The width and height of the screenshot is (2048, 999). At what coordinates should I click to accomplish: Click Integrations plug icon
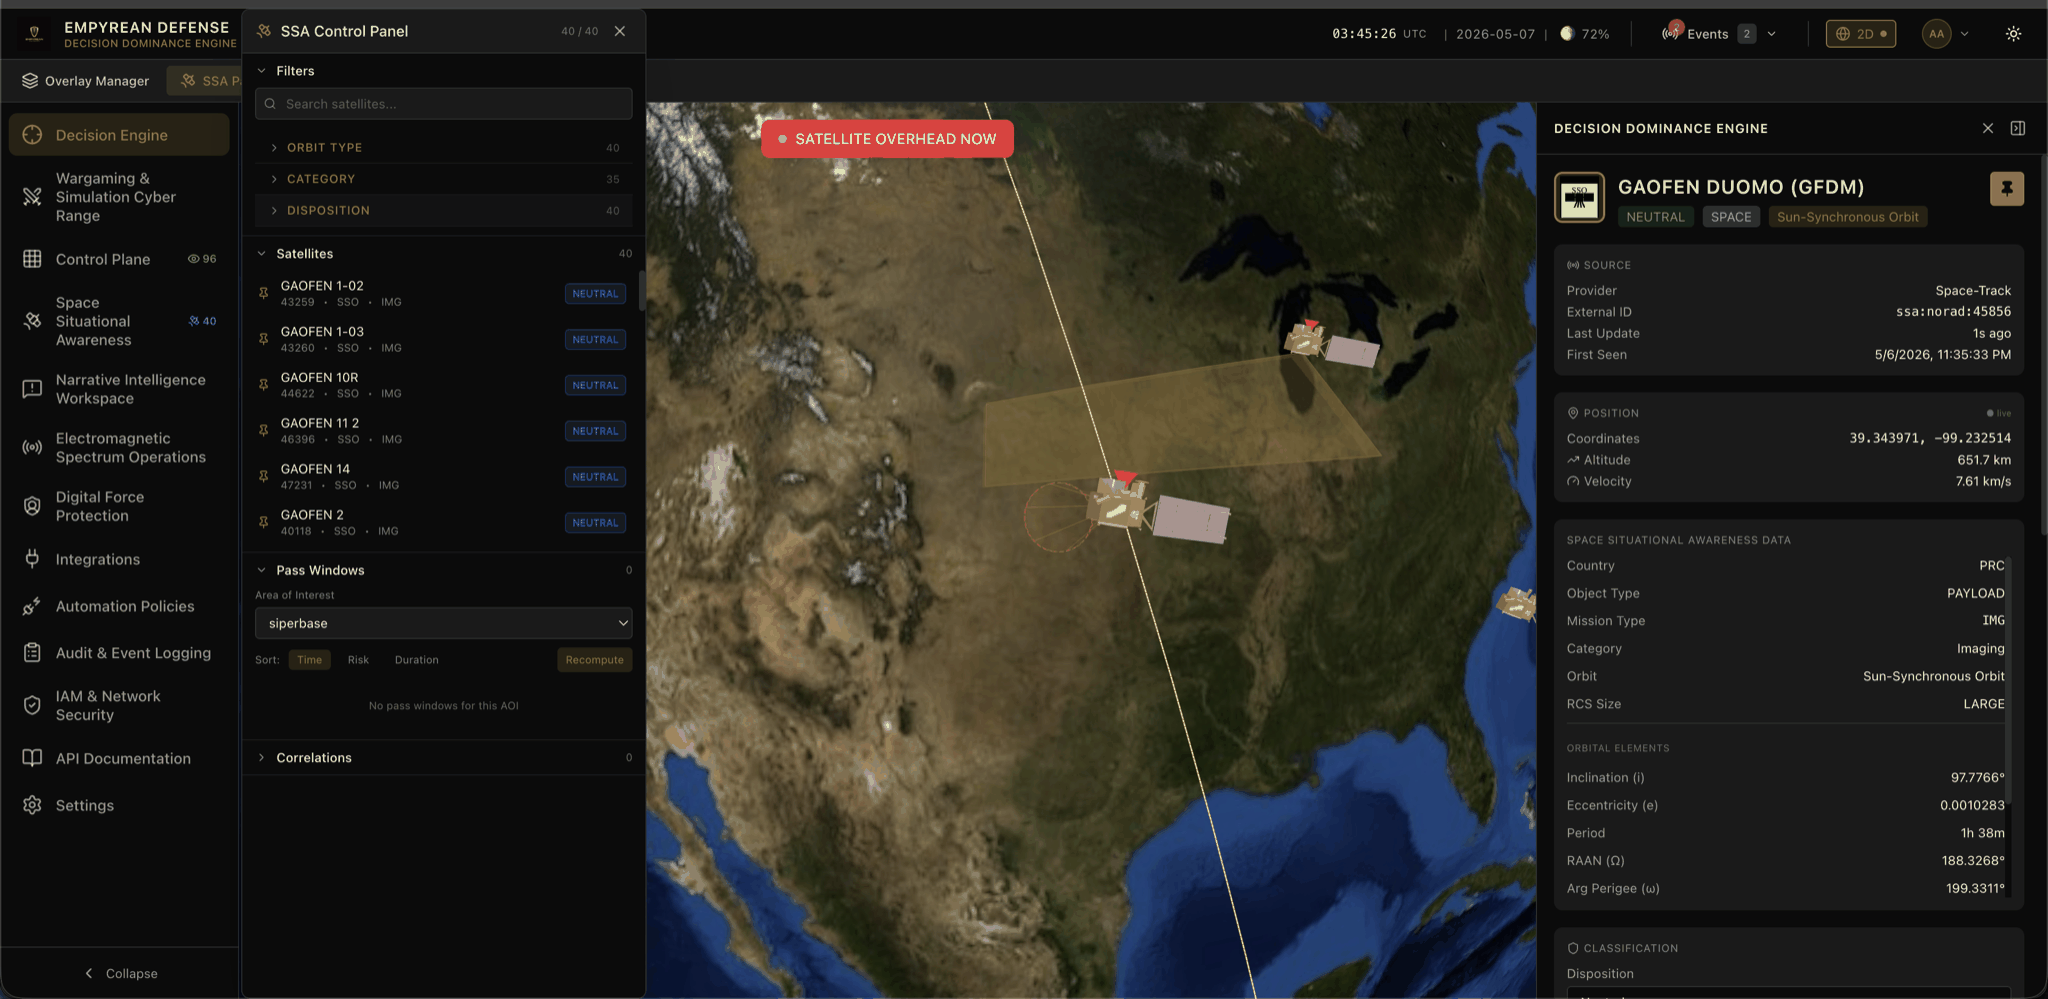[x=32, y=559]
